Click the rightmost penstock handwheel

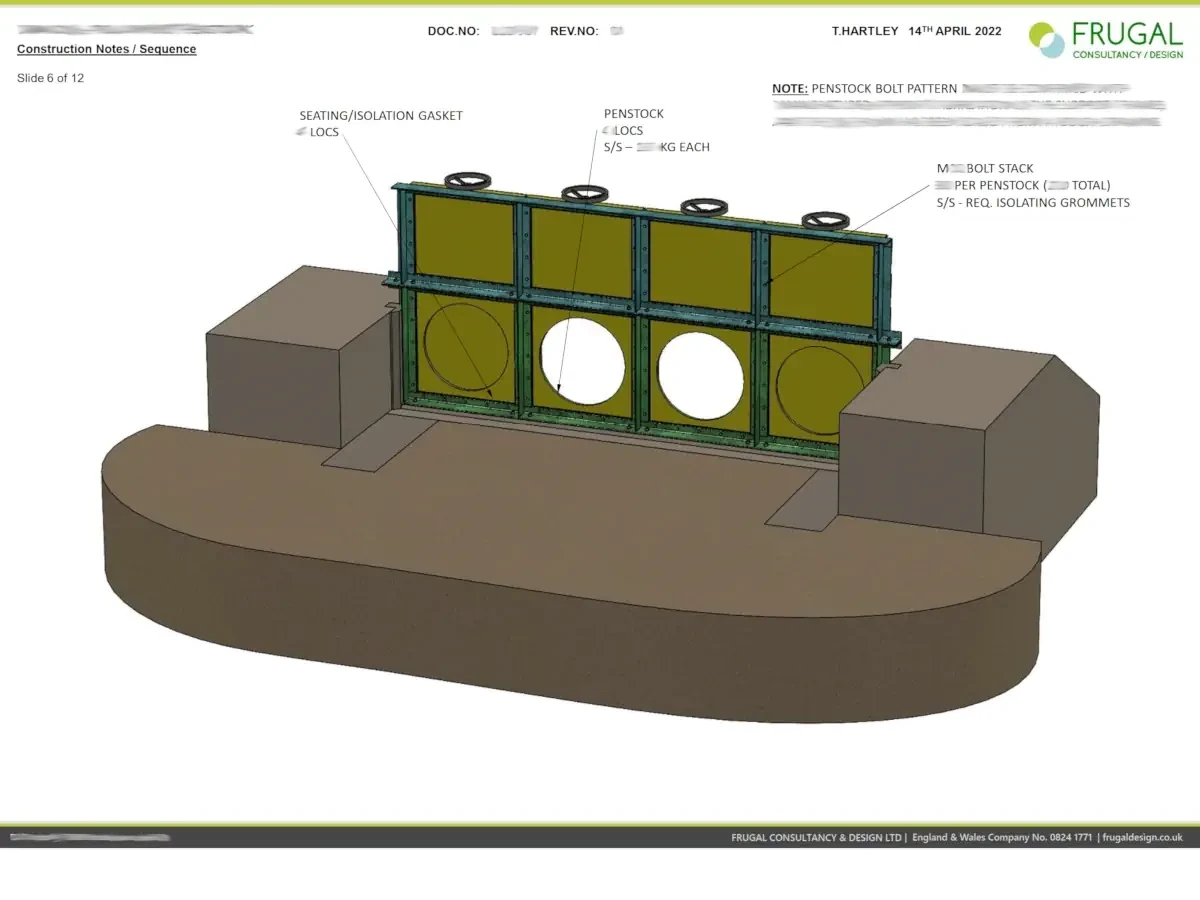(x=825, y=220)
